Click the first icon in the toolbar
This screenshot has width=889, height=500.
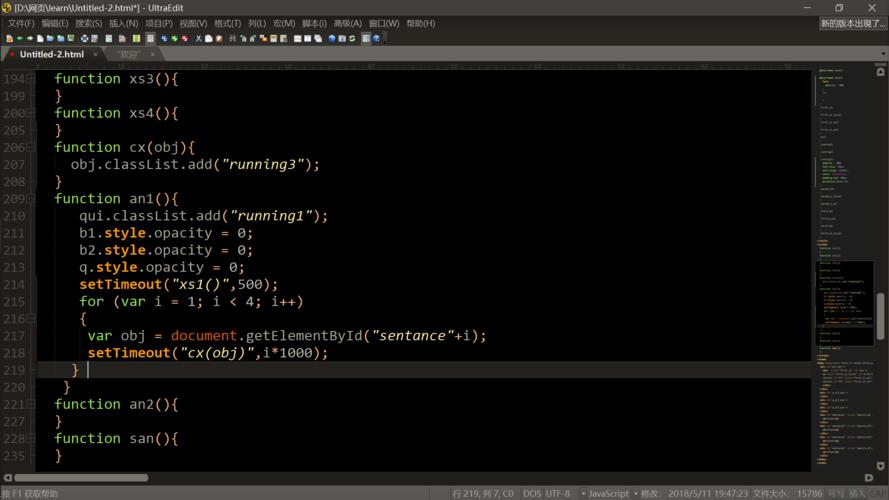[9, 39]
